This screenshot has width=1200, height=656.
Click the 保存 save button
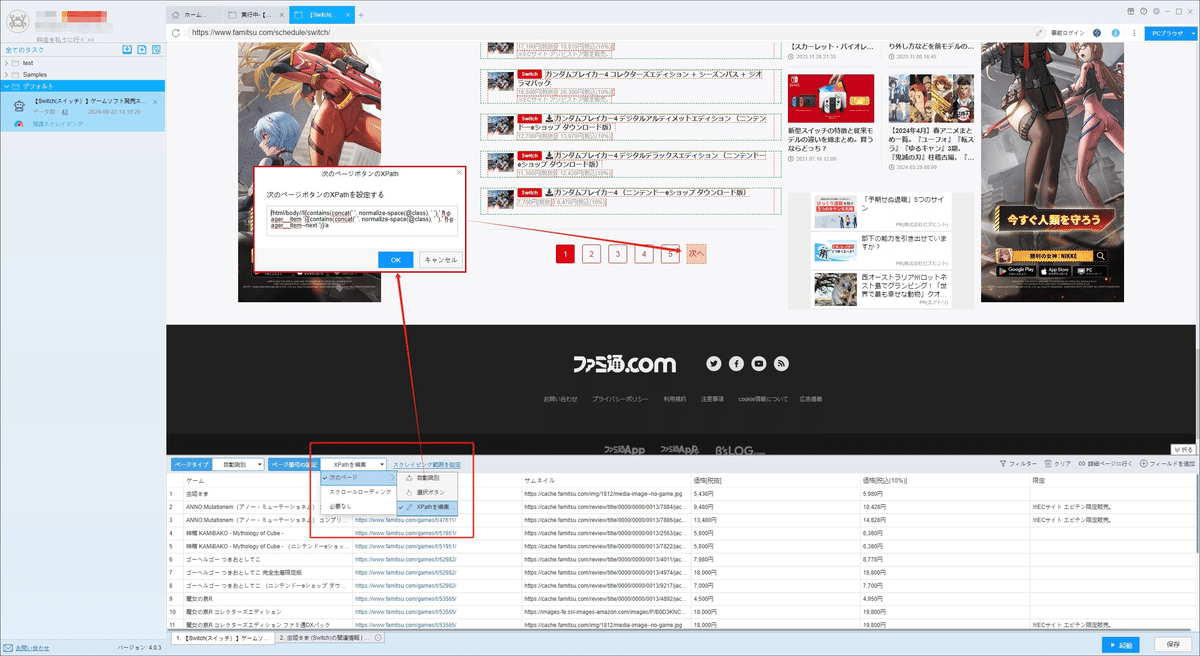pyautogui.click(x=1174, y=645)
